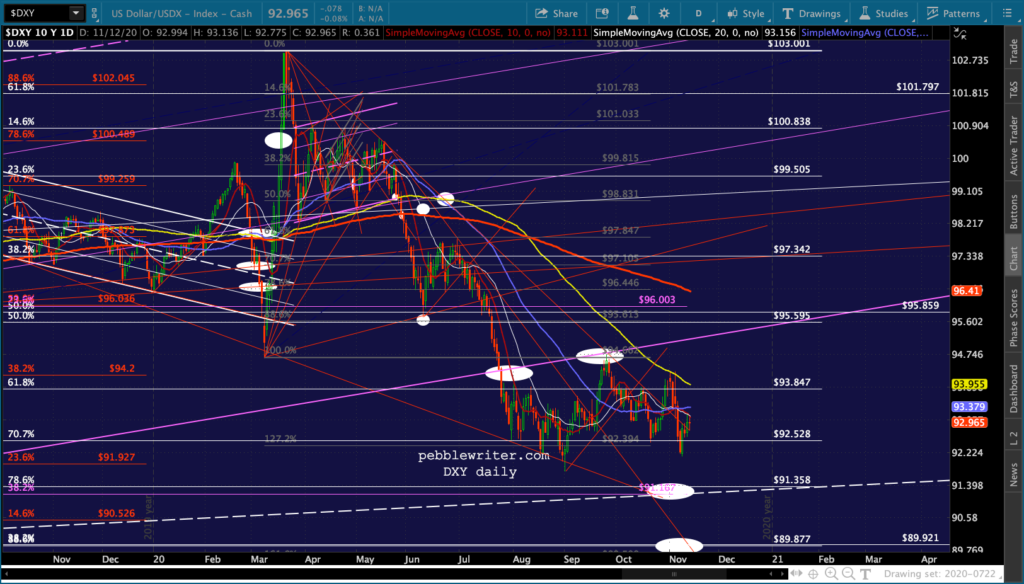Open the Edit Studies flask icon
Screen dimensions: 1024x584
633,13
